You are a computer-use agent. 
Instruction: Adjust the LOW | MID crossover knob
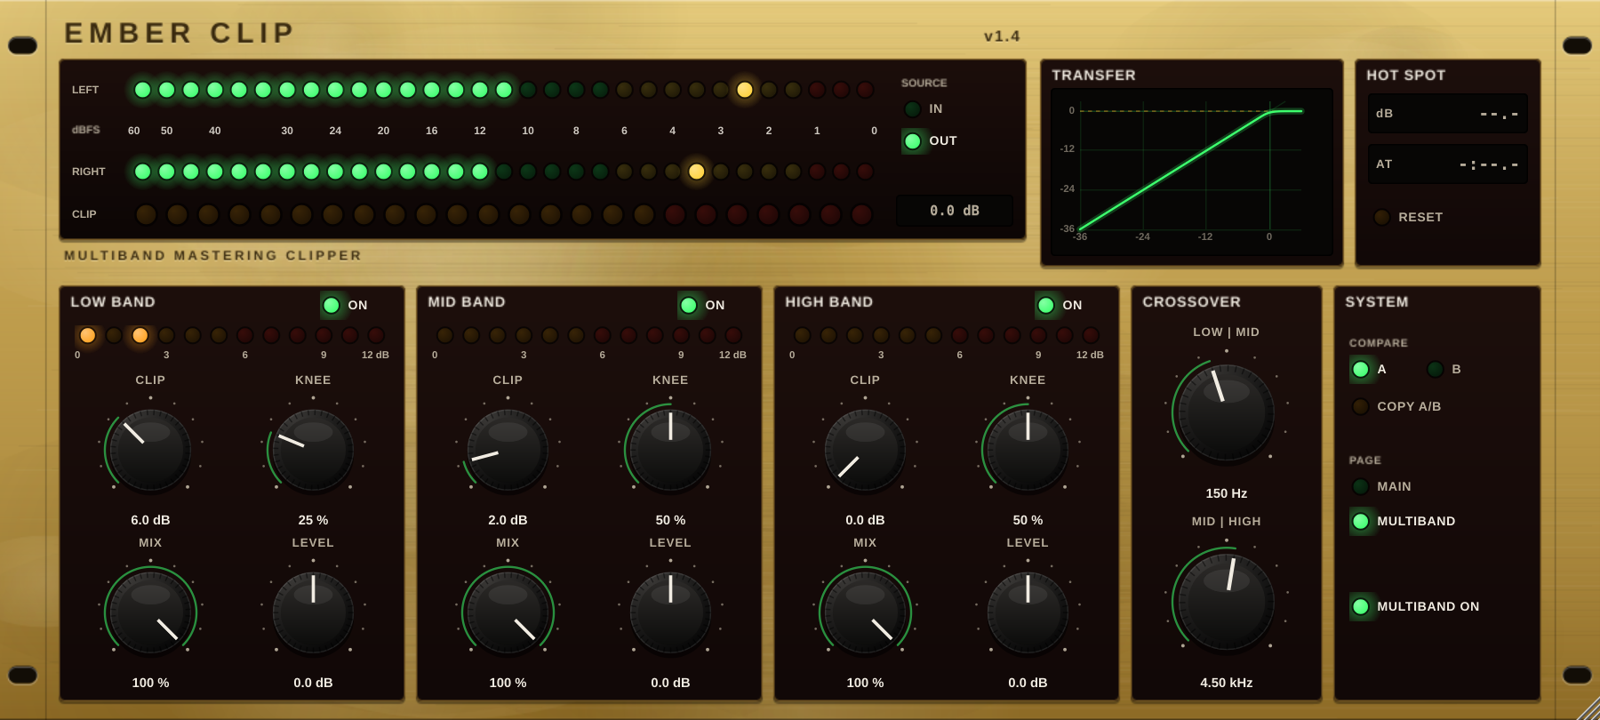1226,411
